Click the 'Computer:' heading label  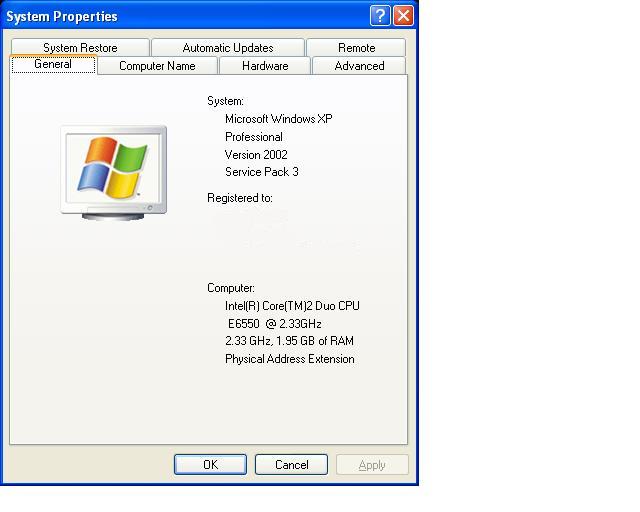pyautogui.click(x=231, y=288)
